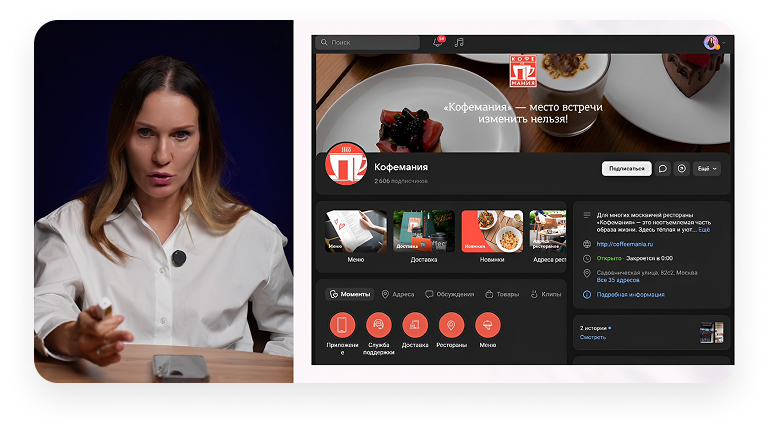Click the 2 606 подписчиков count
770x431 pixels.
pos(401,181)
